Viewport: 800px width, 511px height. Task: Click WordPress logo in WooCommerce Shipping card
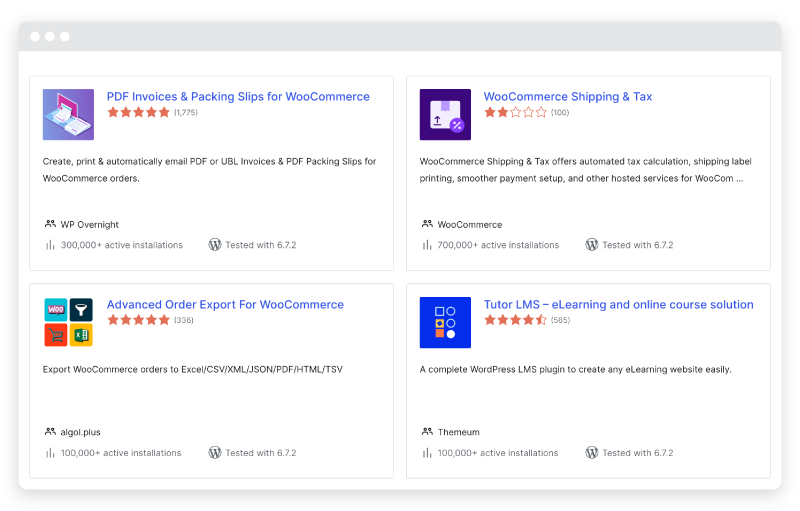pyautogui.click(x=592, y=245)
